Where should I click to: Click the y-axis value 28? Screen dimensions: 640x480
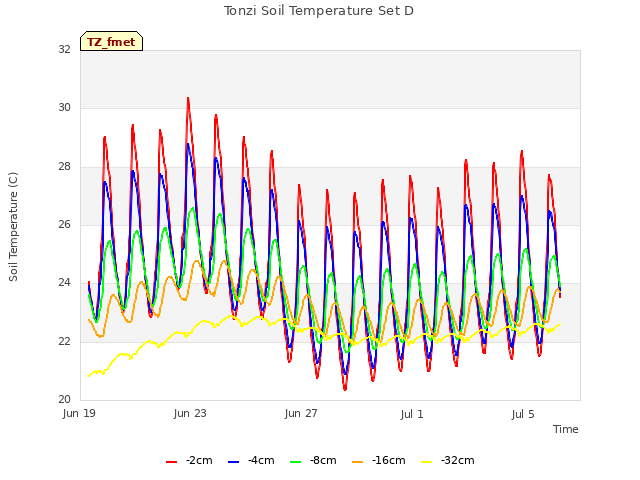click(64, 167)
